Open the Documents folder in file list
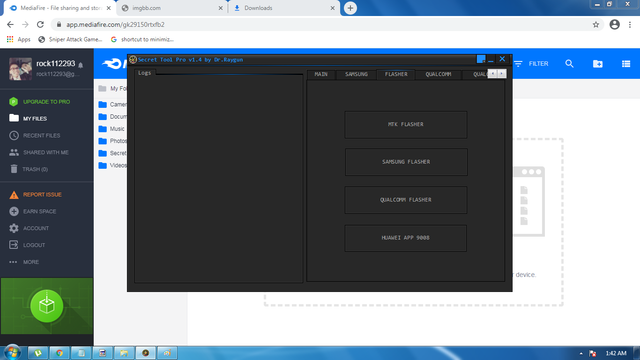The height and width of the screenshot is (360, 640). [113, 117]
